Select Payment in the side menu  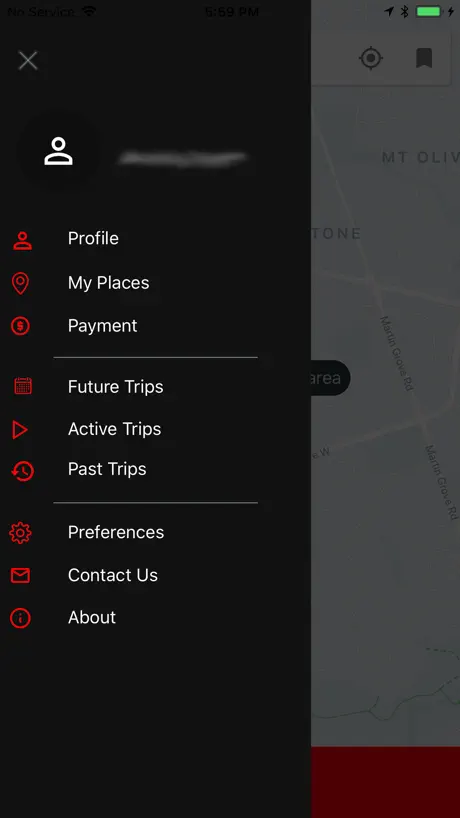tap(103, 326)
